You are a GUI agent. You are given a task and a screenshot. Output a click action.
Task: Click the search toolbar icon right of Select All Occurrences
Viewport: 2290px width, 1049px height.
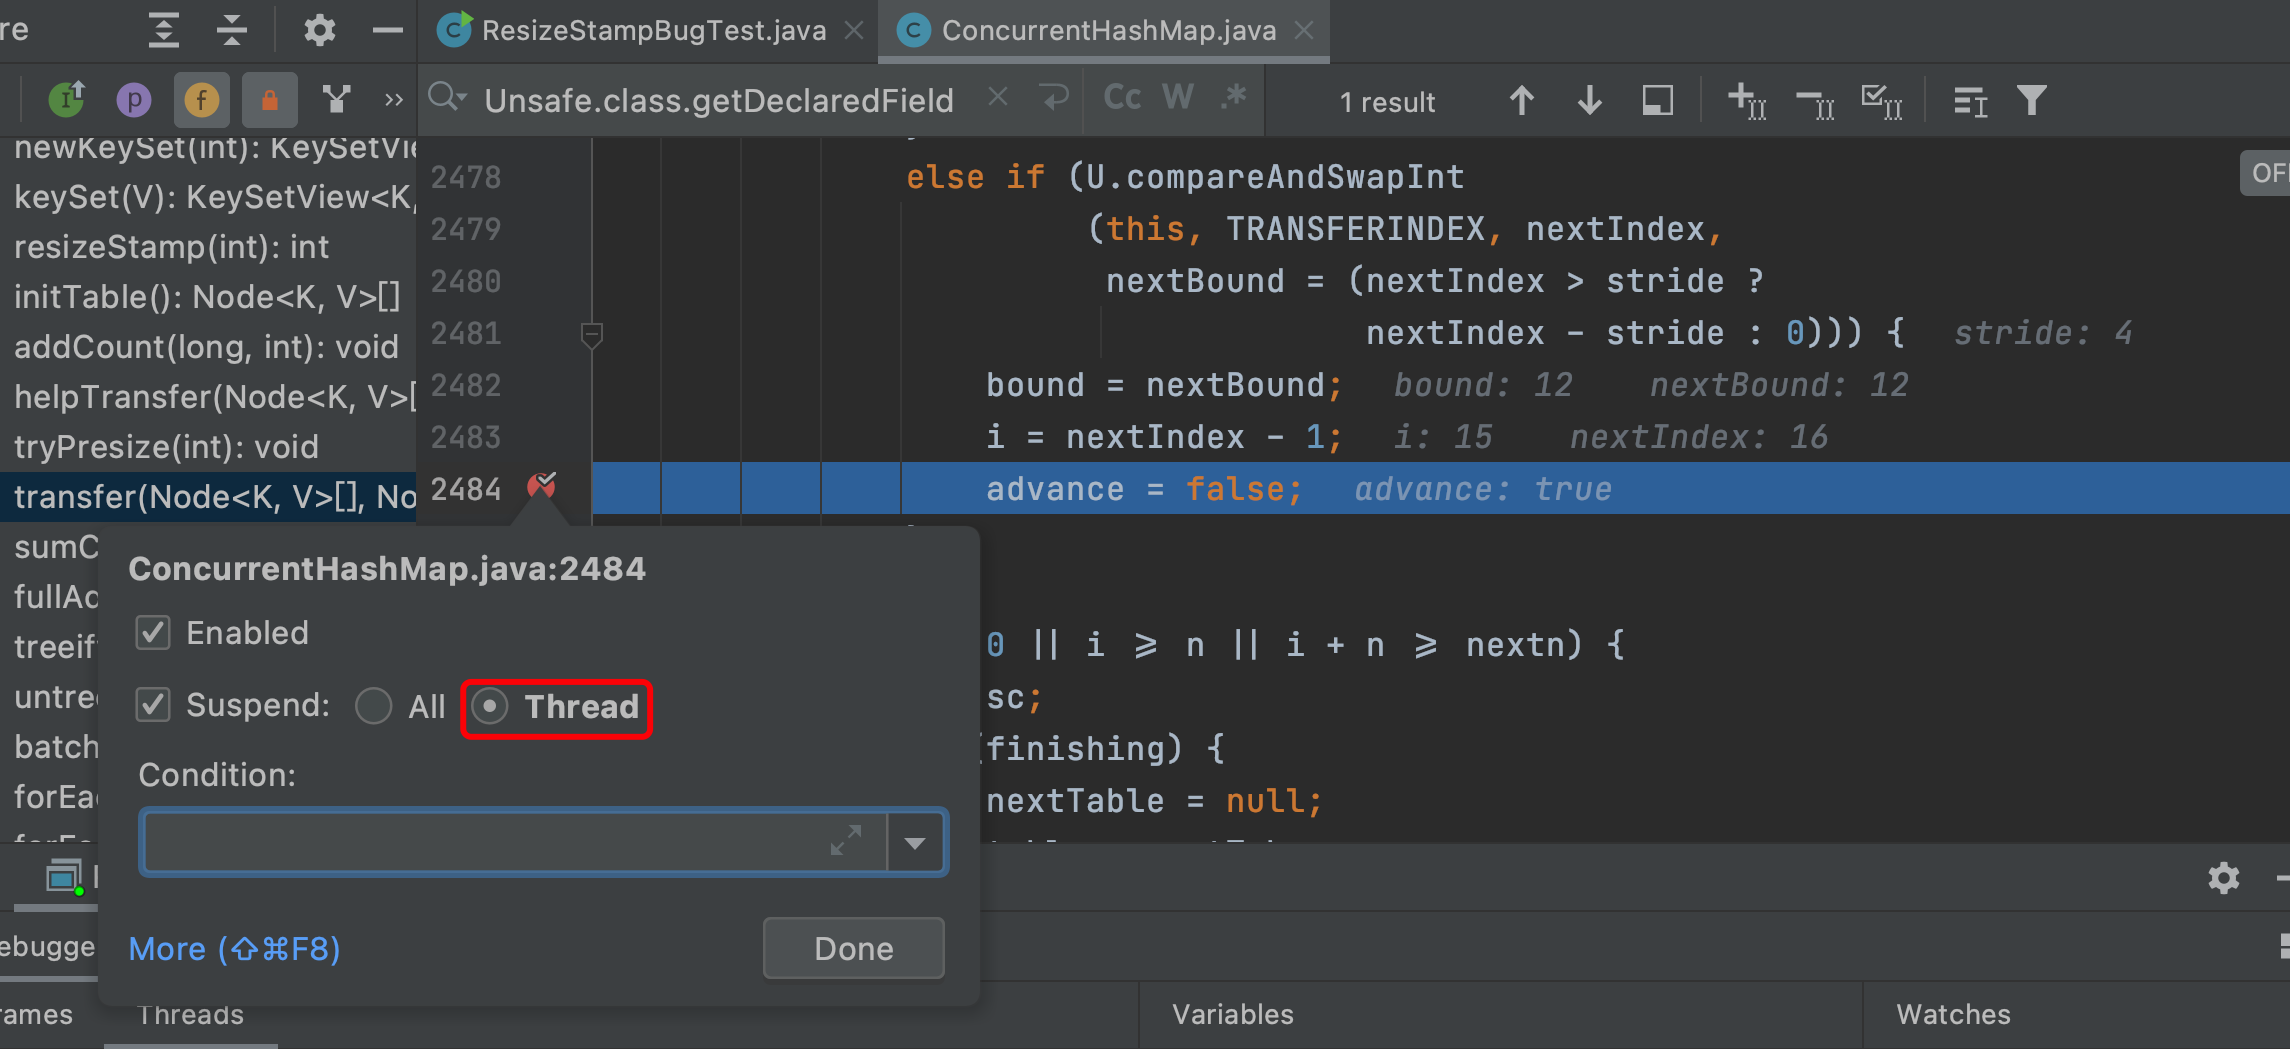tap(1970, 101)
